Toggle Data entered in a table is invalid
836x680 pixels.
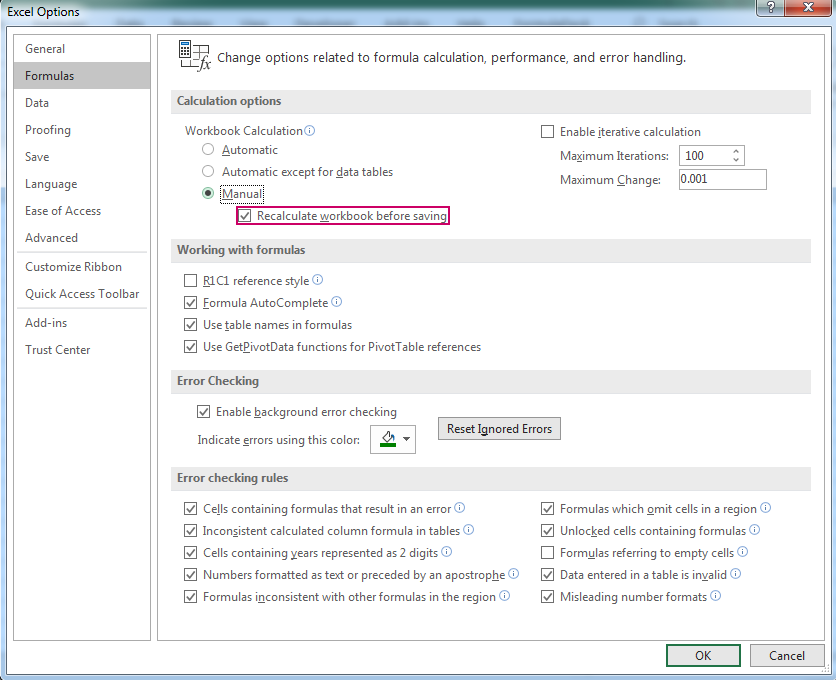pos(548,574)
